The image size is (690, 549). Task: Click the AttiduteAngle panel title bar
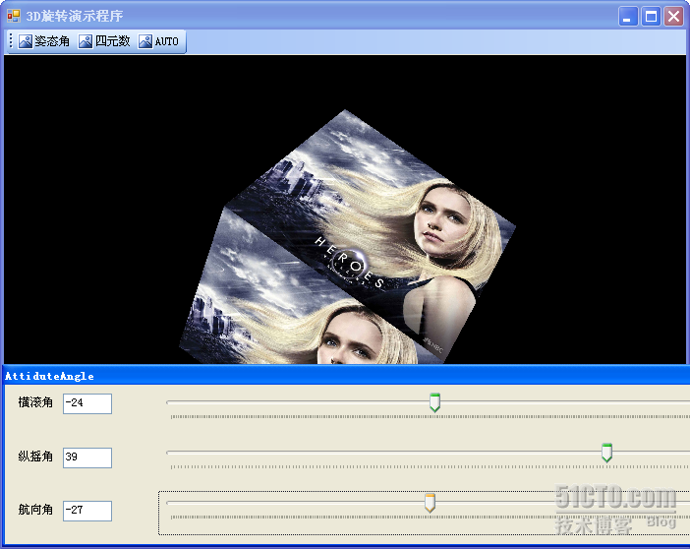click(x=346, y=376)
